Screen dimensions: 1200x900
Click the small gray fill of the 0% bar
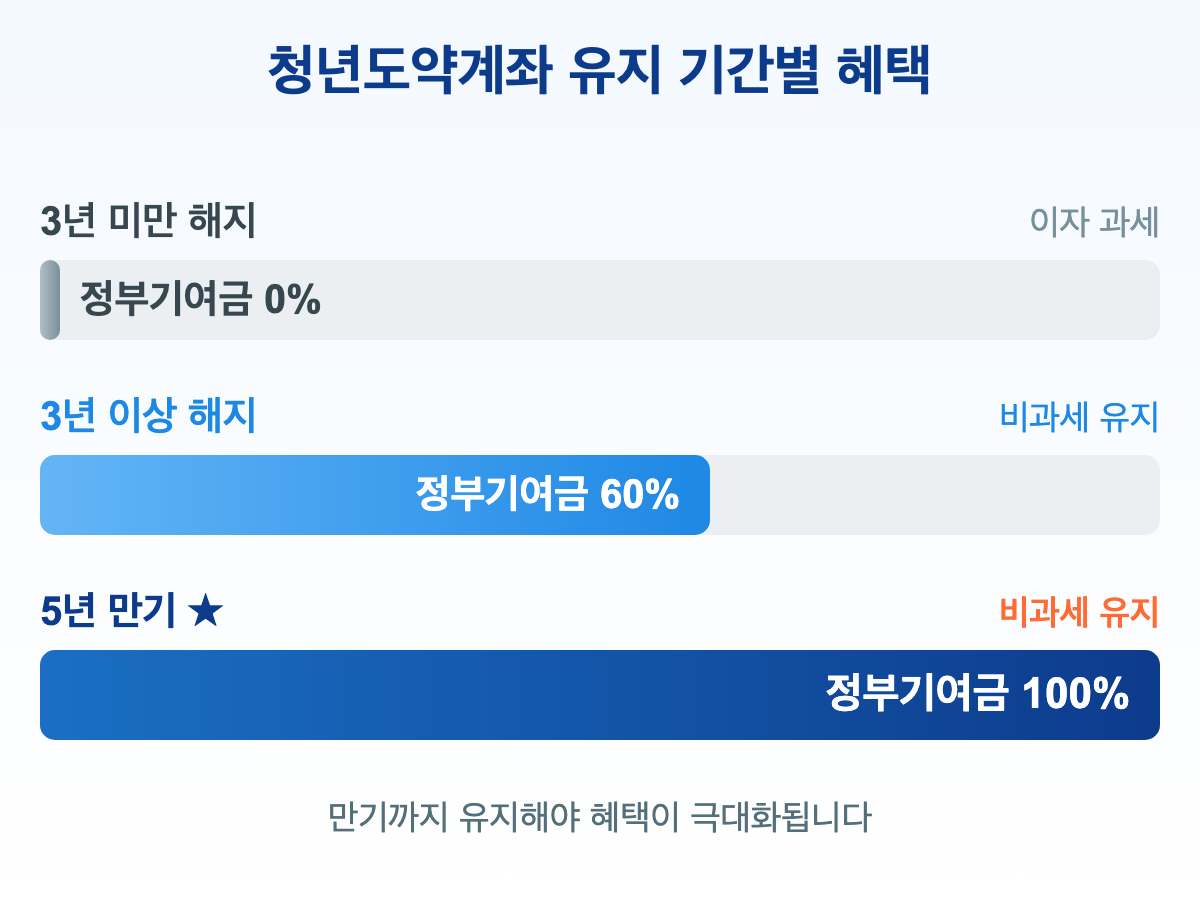tap(50, 300)
